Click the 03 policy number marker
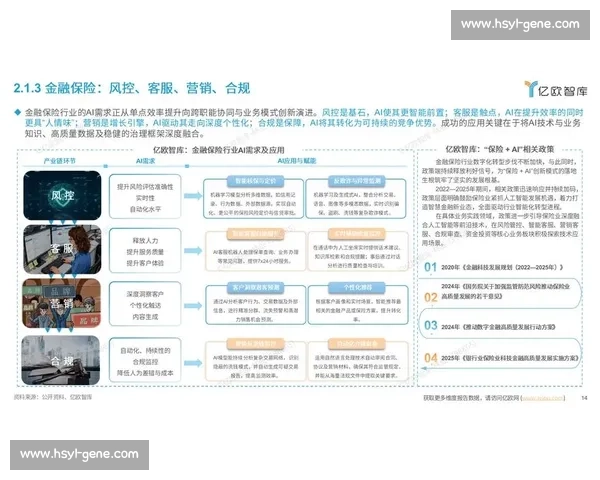 (430, 325)
